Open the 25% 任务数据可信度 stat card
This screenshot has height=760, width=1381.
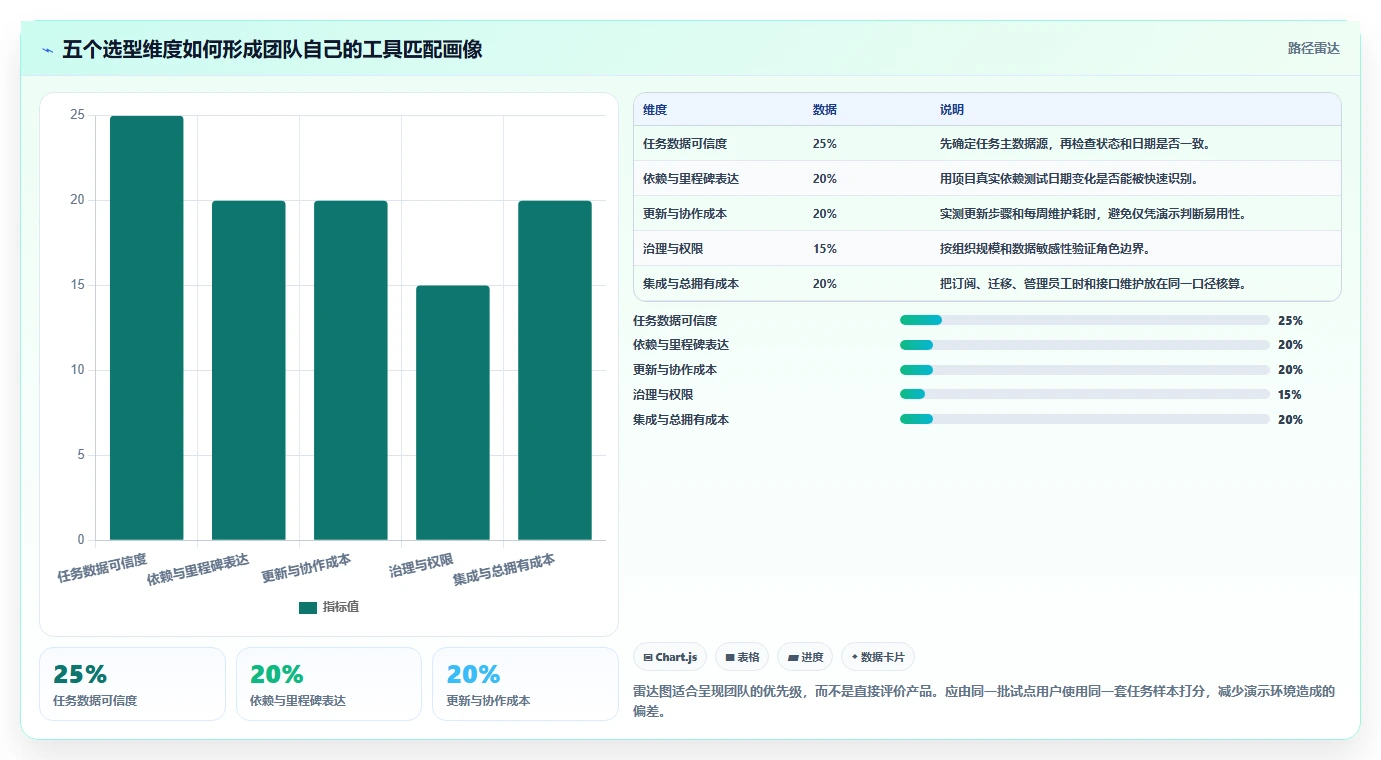[132, 684]
